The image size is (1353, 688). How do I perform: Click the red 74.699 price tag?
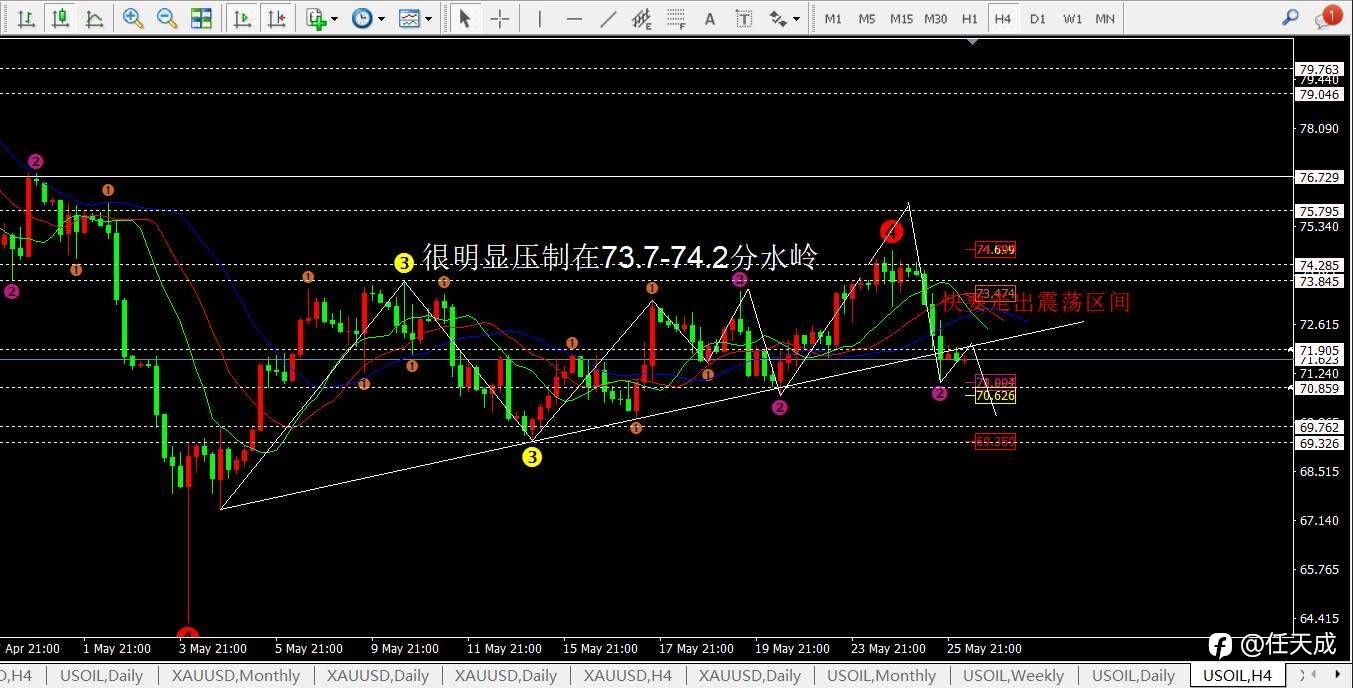tap(995, 249)
